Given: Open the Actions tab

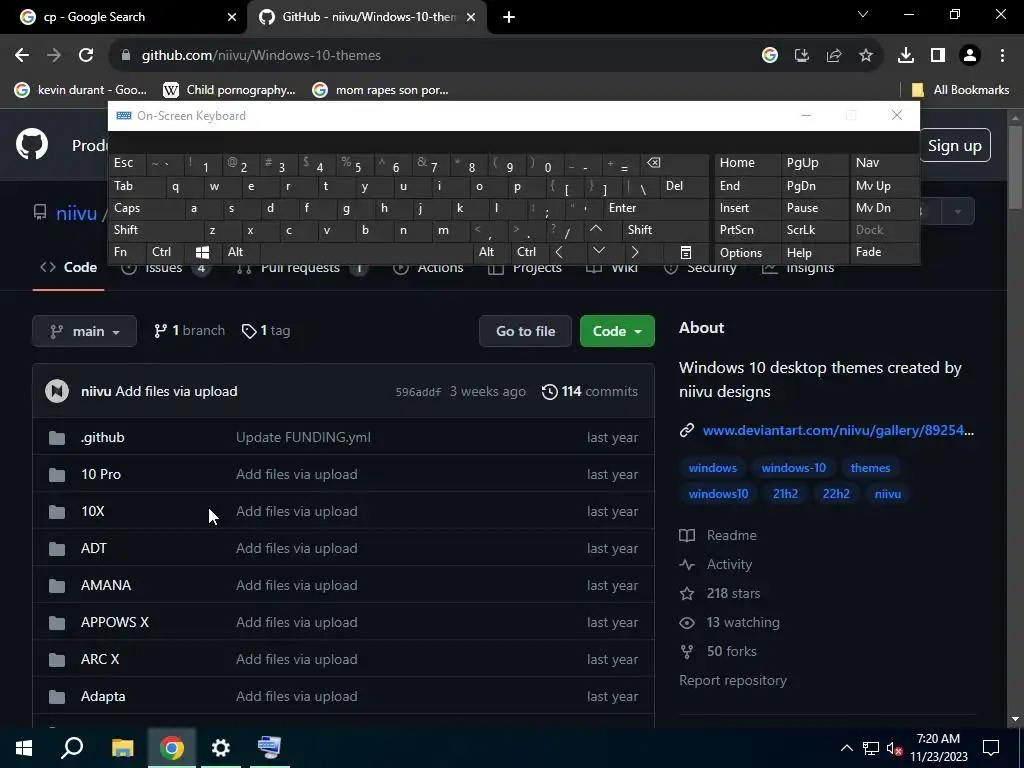Looking at the screenshot, I should [x=428, y=267].
